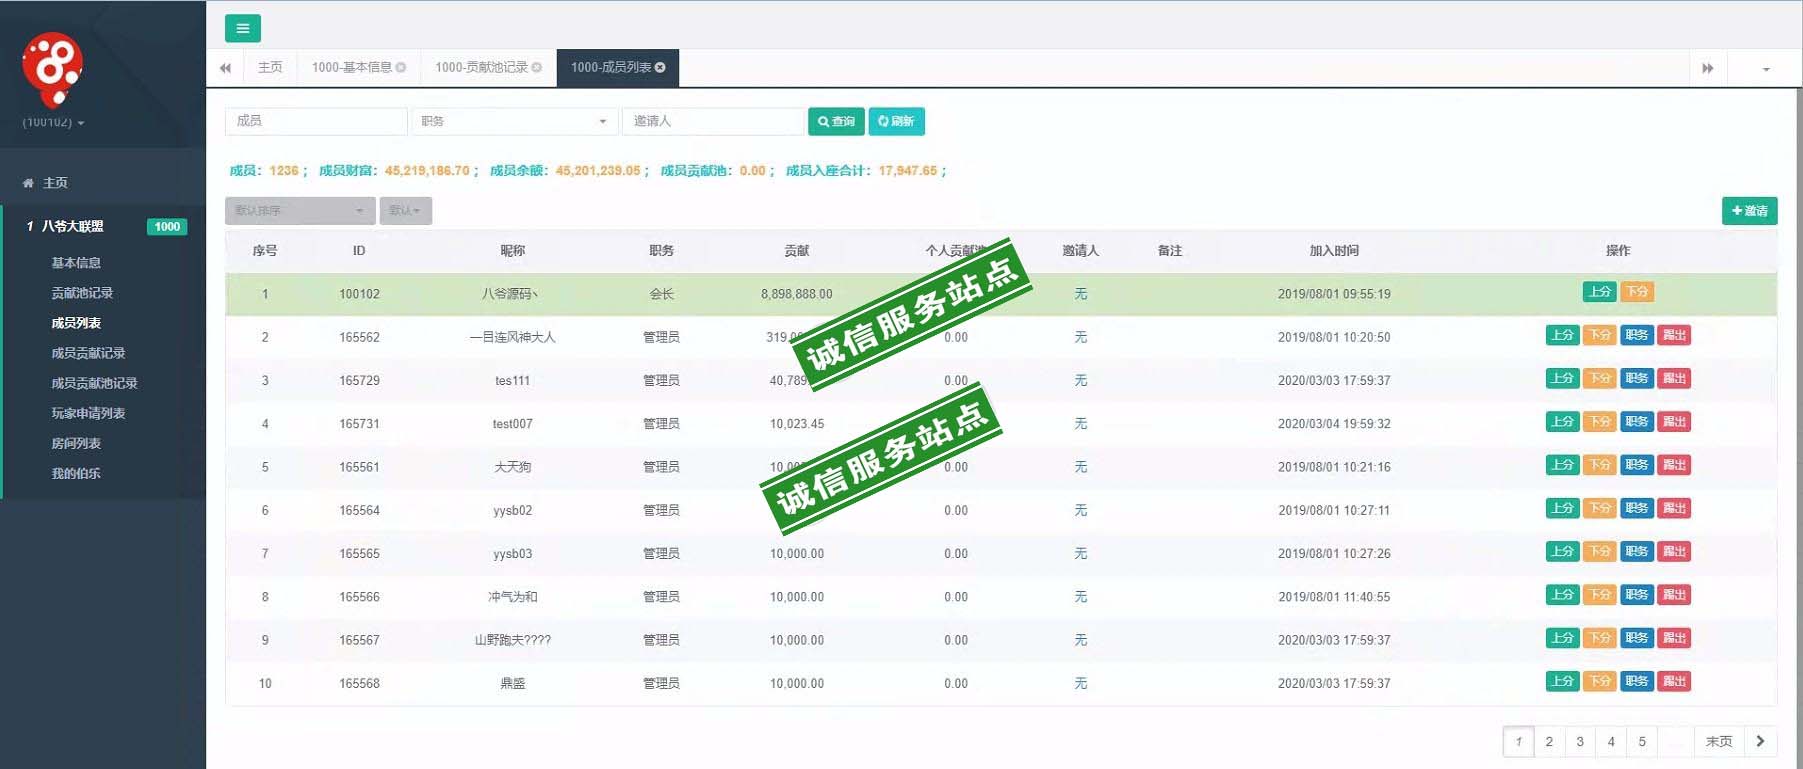Go to page 3 in pagination
This screenshot has width=1803, height=769.
[x=1580, y=741]
